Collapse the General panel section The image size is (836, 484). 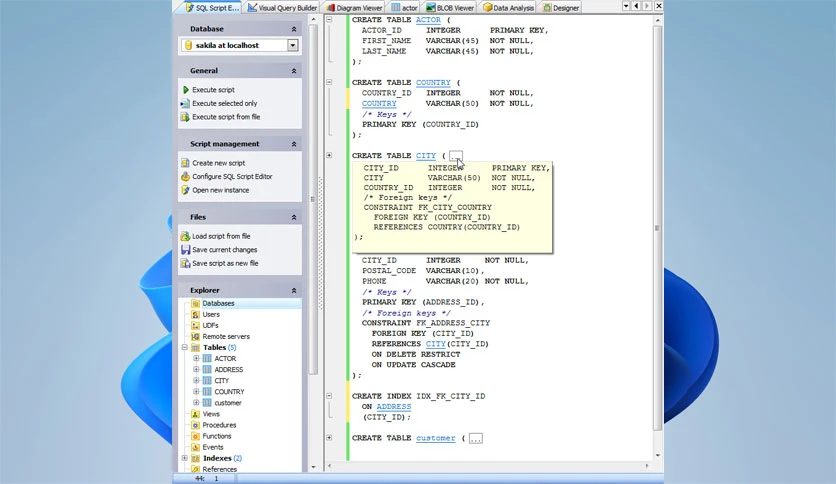point(294,71)
